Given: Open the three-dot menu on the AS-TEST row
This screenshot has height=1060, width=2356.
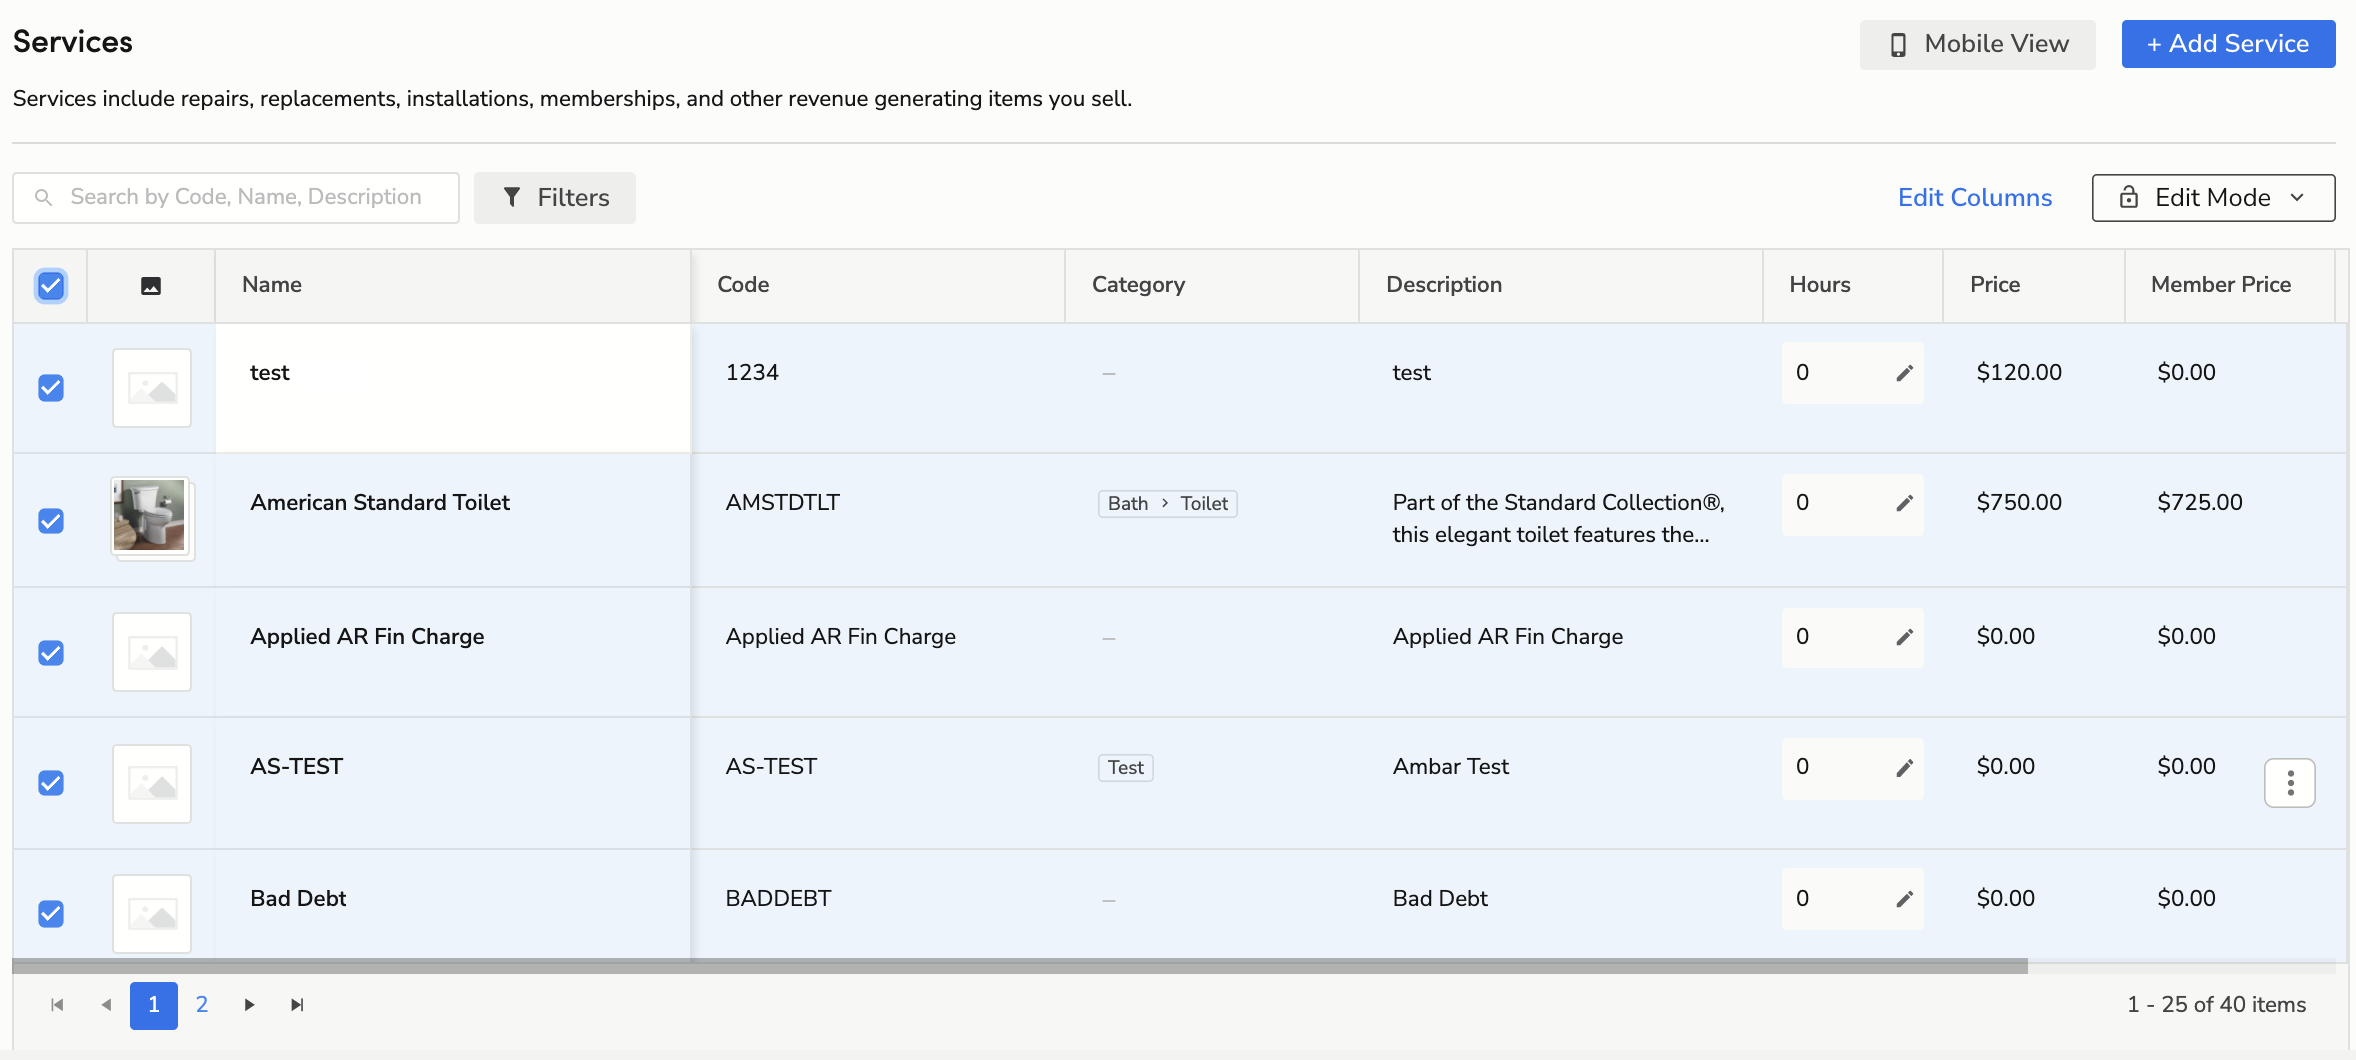Looking at the screenshot, I should pyautogui.click(x=2289, y=783).
